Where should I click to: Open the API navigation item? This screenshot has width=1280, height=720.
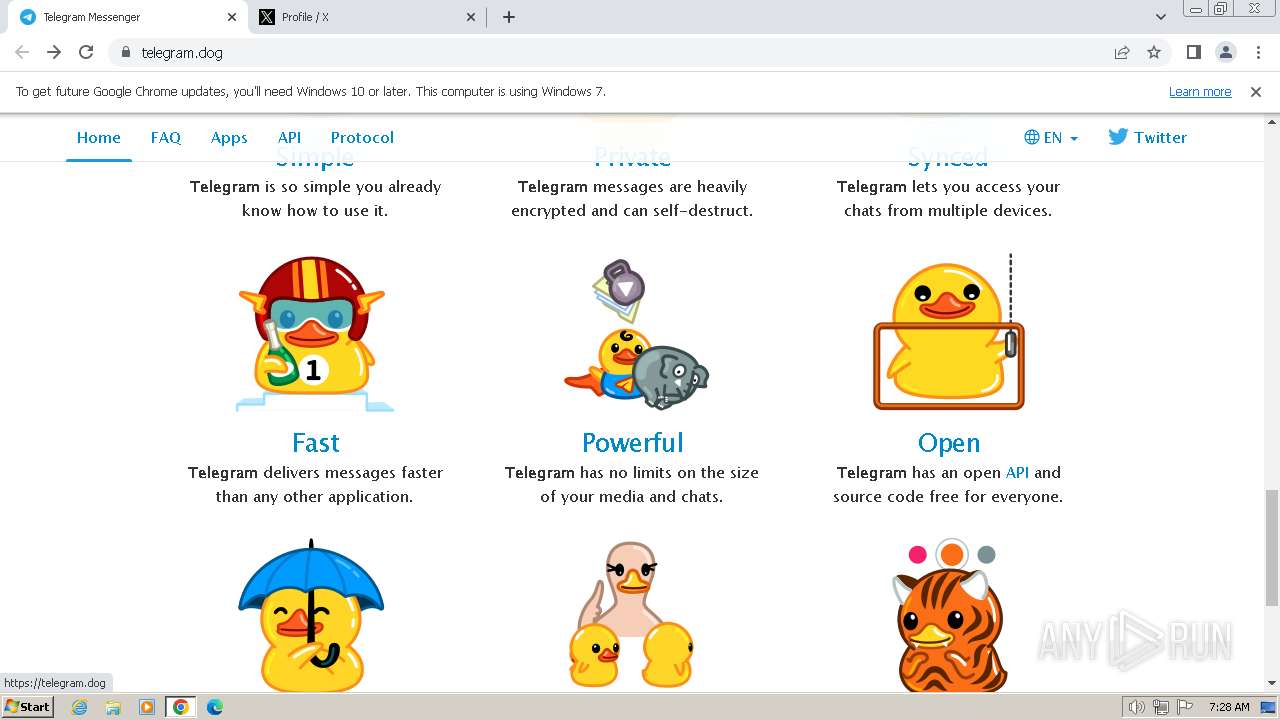(x=289, y=138)
